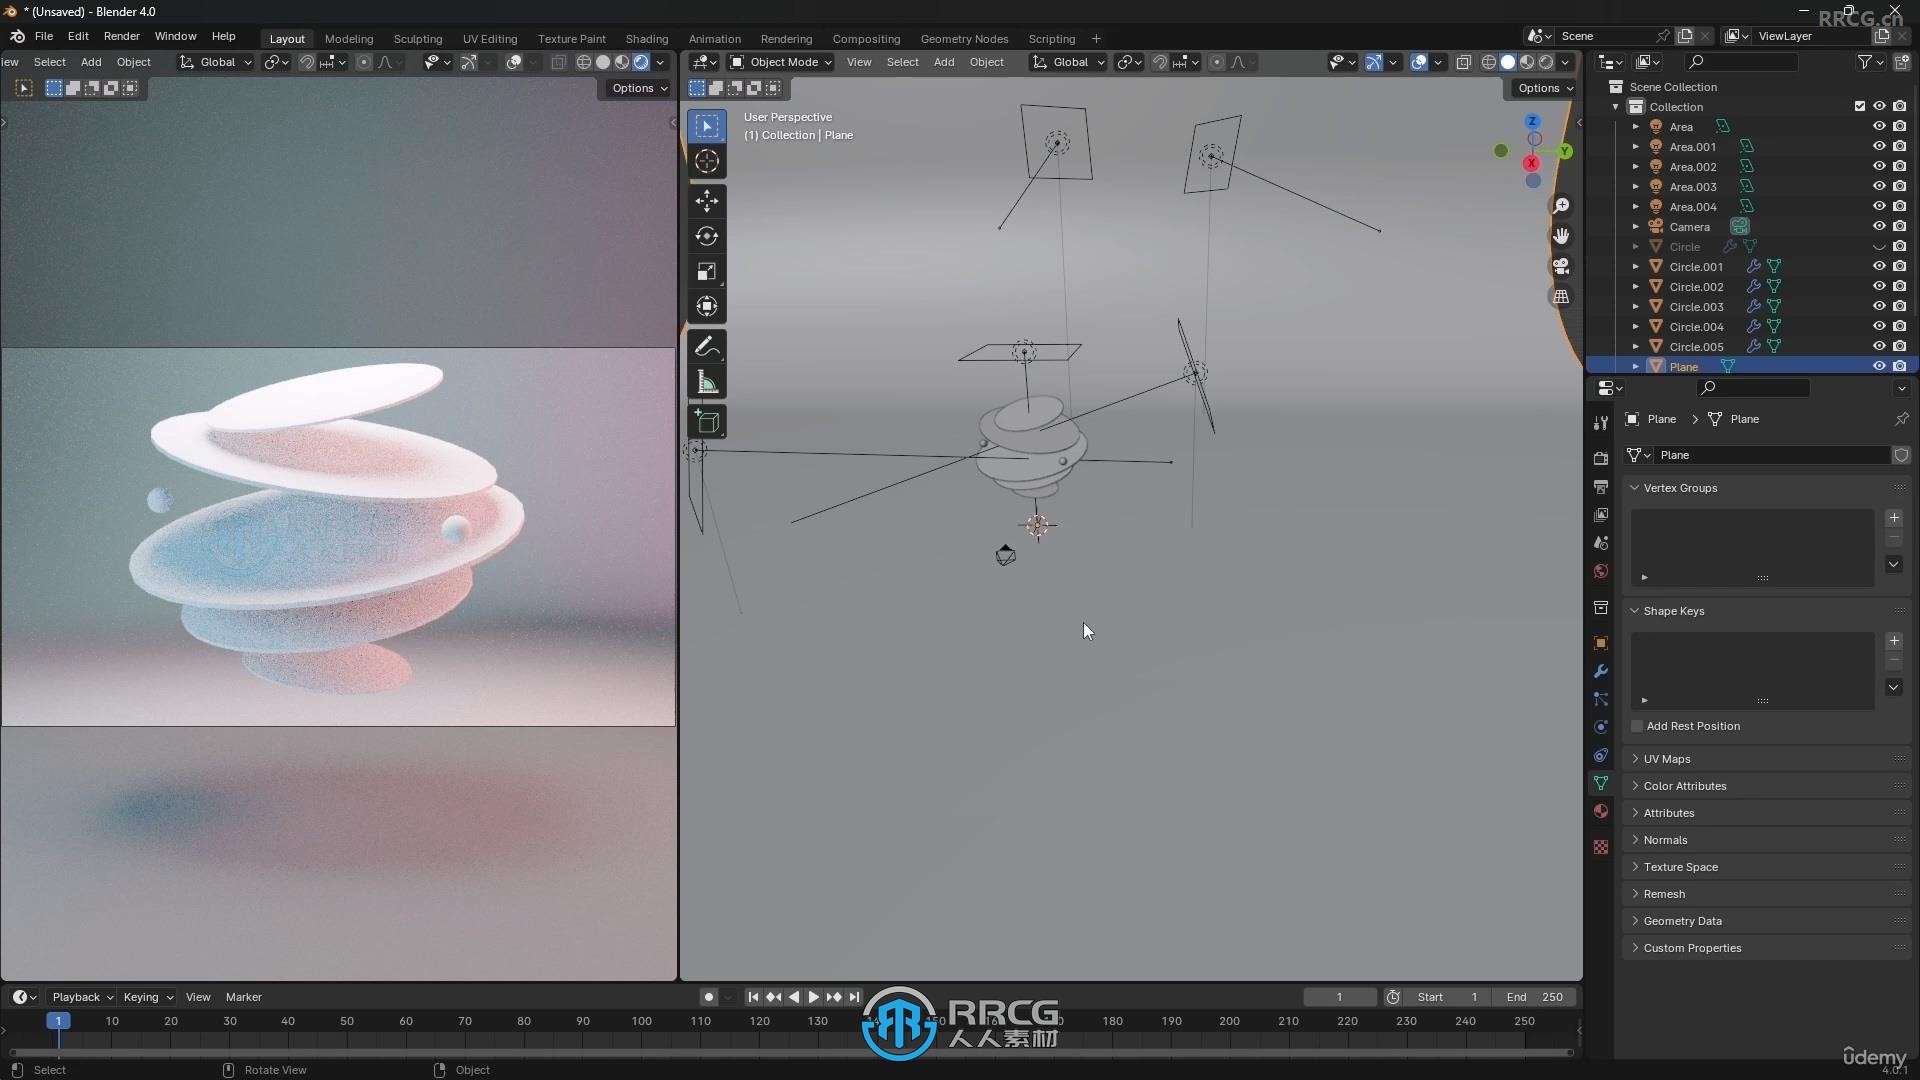Select the Scale tool icon

(707, 270)
